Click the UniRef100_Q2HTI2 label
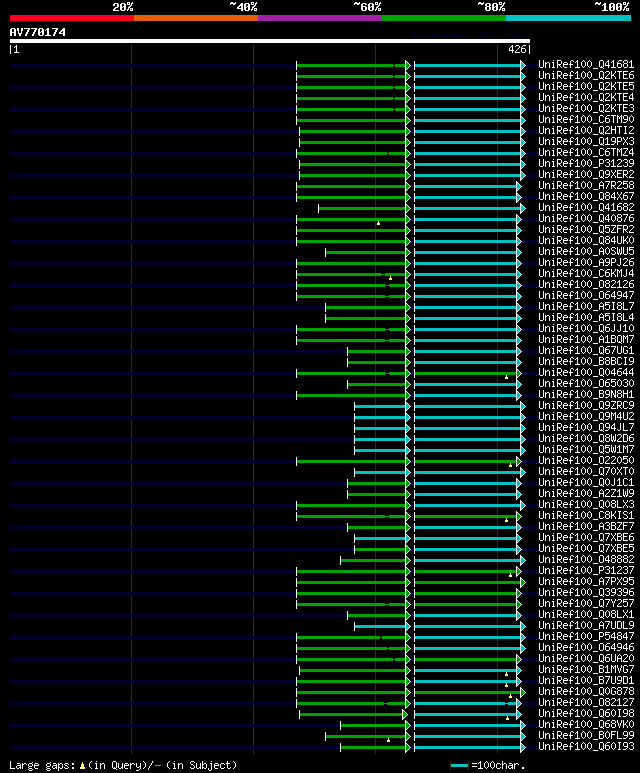The image size is (640, 773). (x=586, y=131)
